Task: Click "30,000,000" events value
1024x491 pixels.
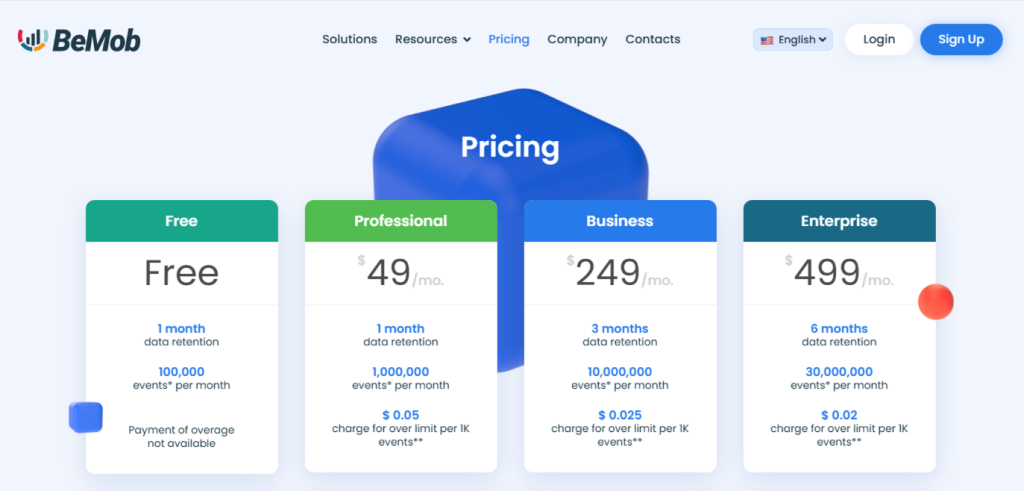Action: pyautogui.click(x=839, y=372)
